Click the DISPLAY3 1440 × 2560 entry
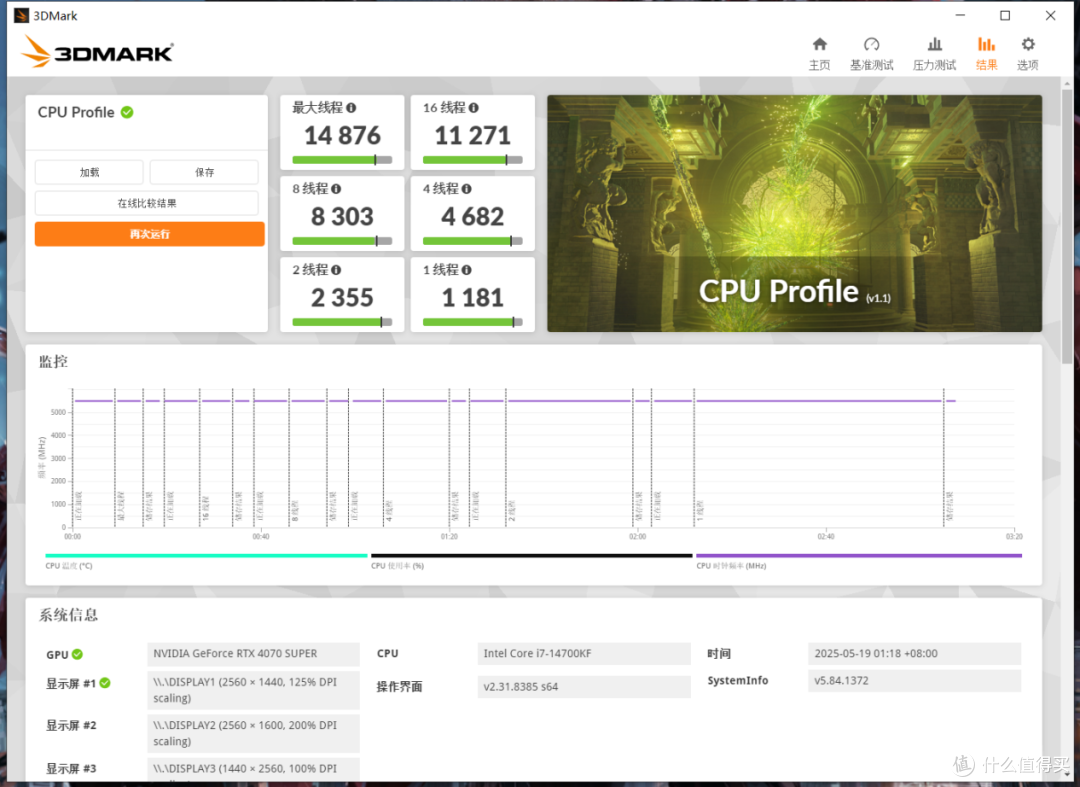The image size is (1080, 787). click(253, 770)
